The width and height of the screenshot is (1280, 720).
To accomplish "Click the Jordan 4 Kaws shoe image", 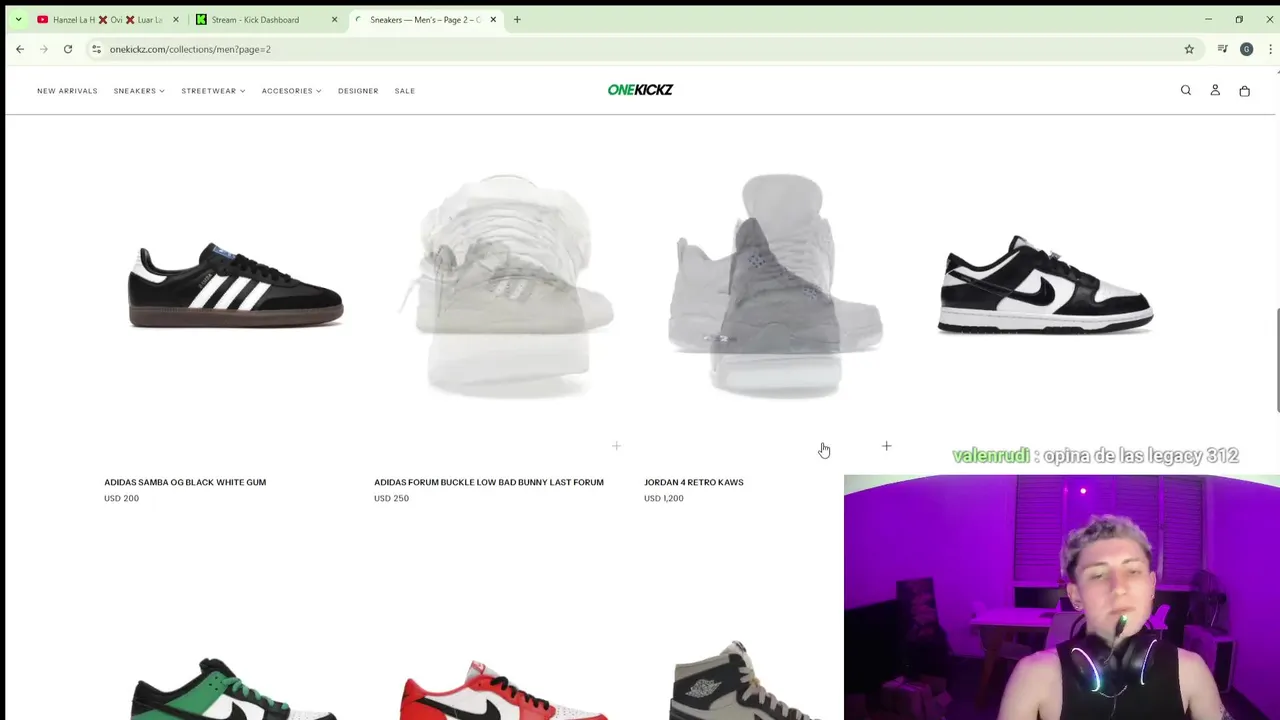I will pyautogui.click(x=776, y=285).
